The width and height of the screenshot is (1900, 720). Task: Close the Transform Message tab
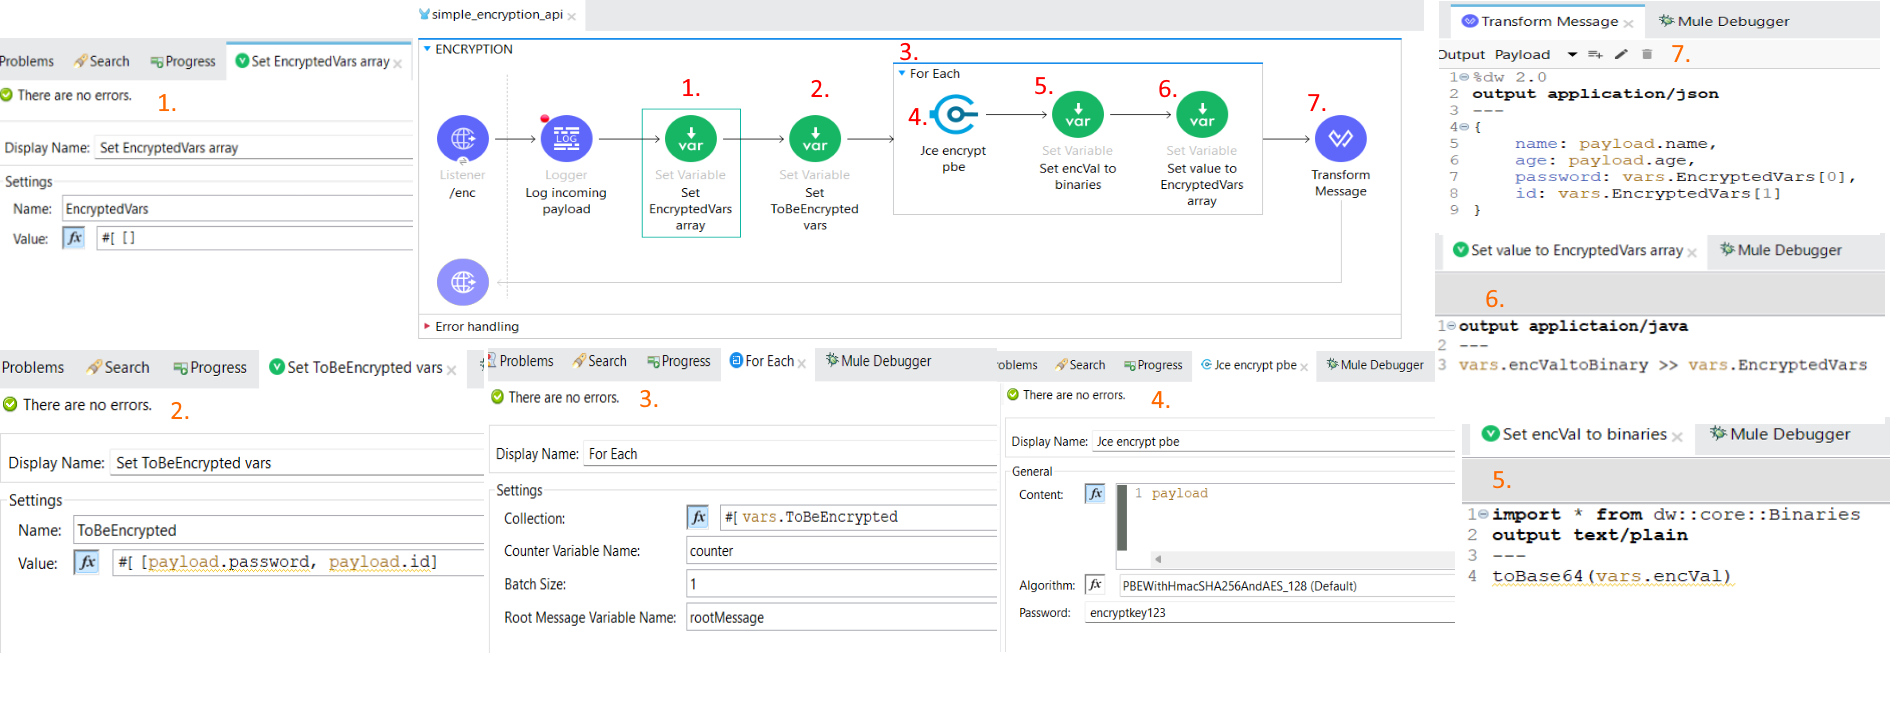point(1628,23)
